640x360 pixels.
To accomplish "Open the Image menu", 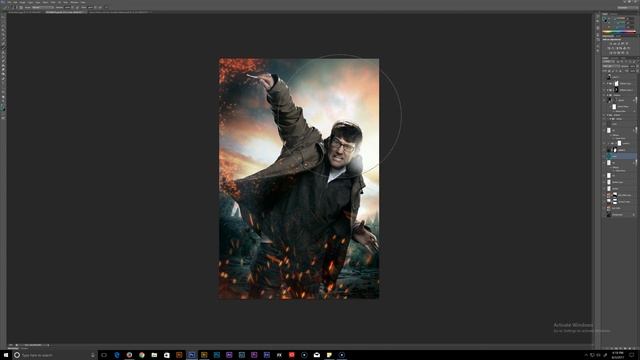I will pos(22,2).
